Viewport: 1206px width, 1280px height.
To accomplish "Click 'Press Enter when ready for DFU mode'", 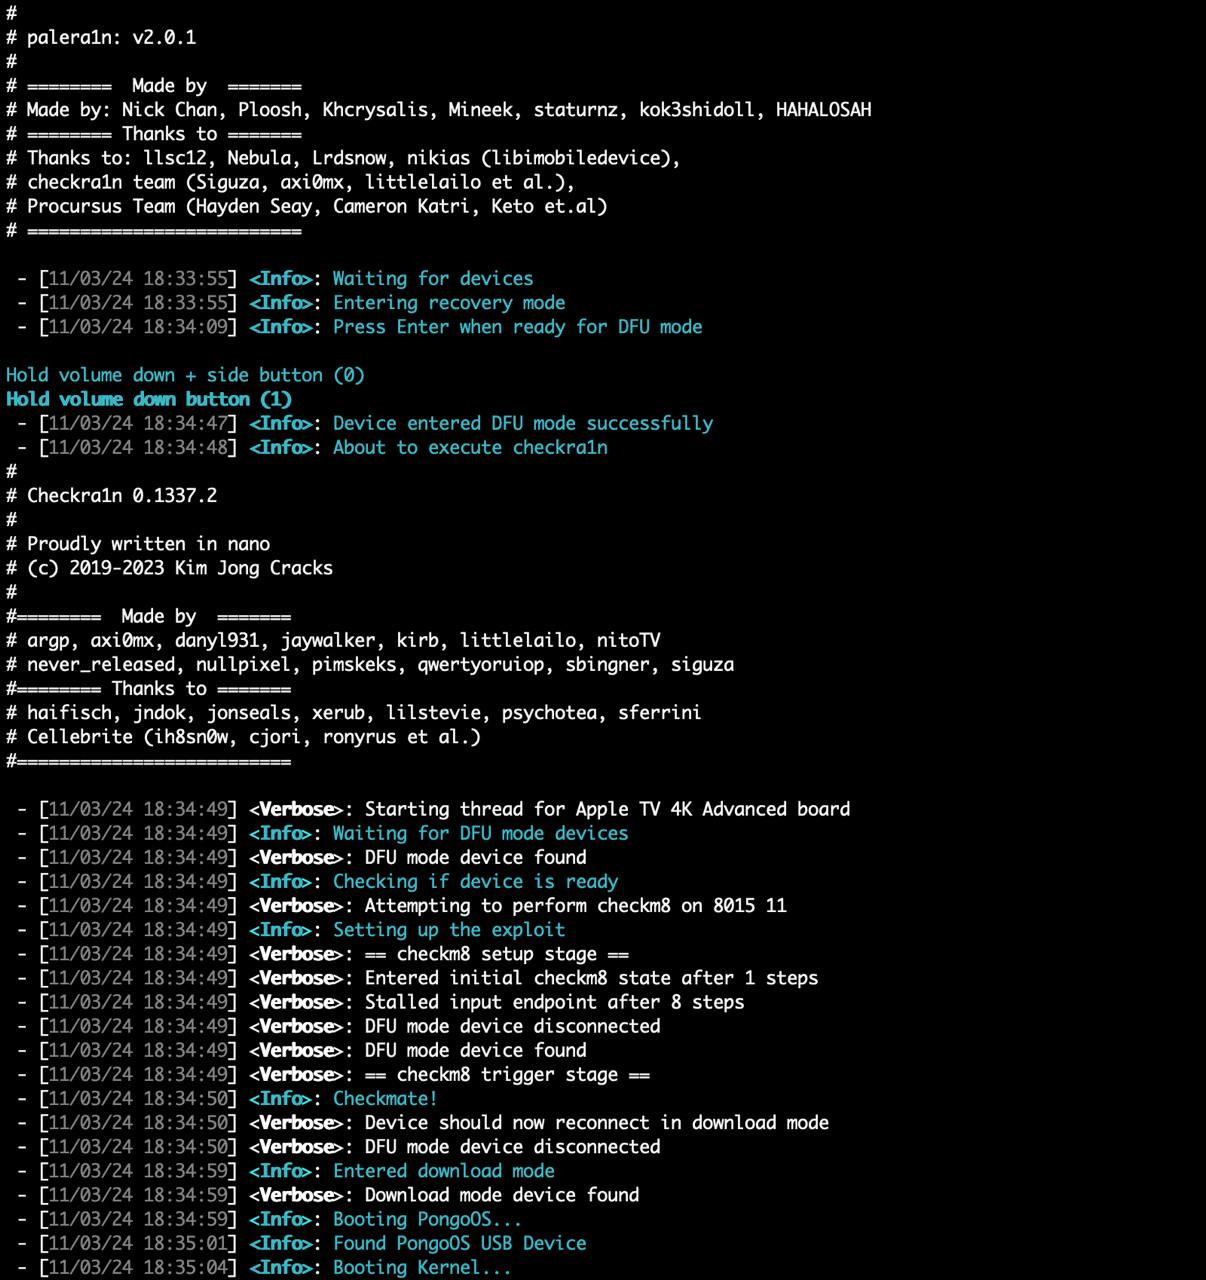I will (517, 327).
